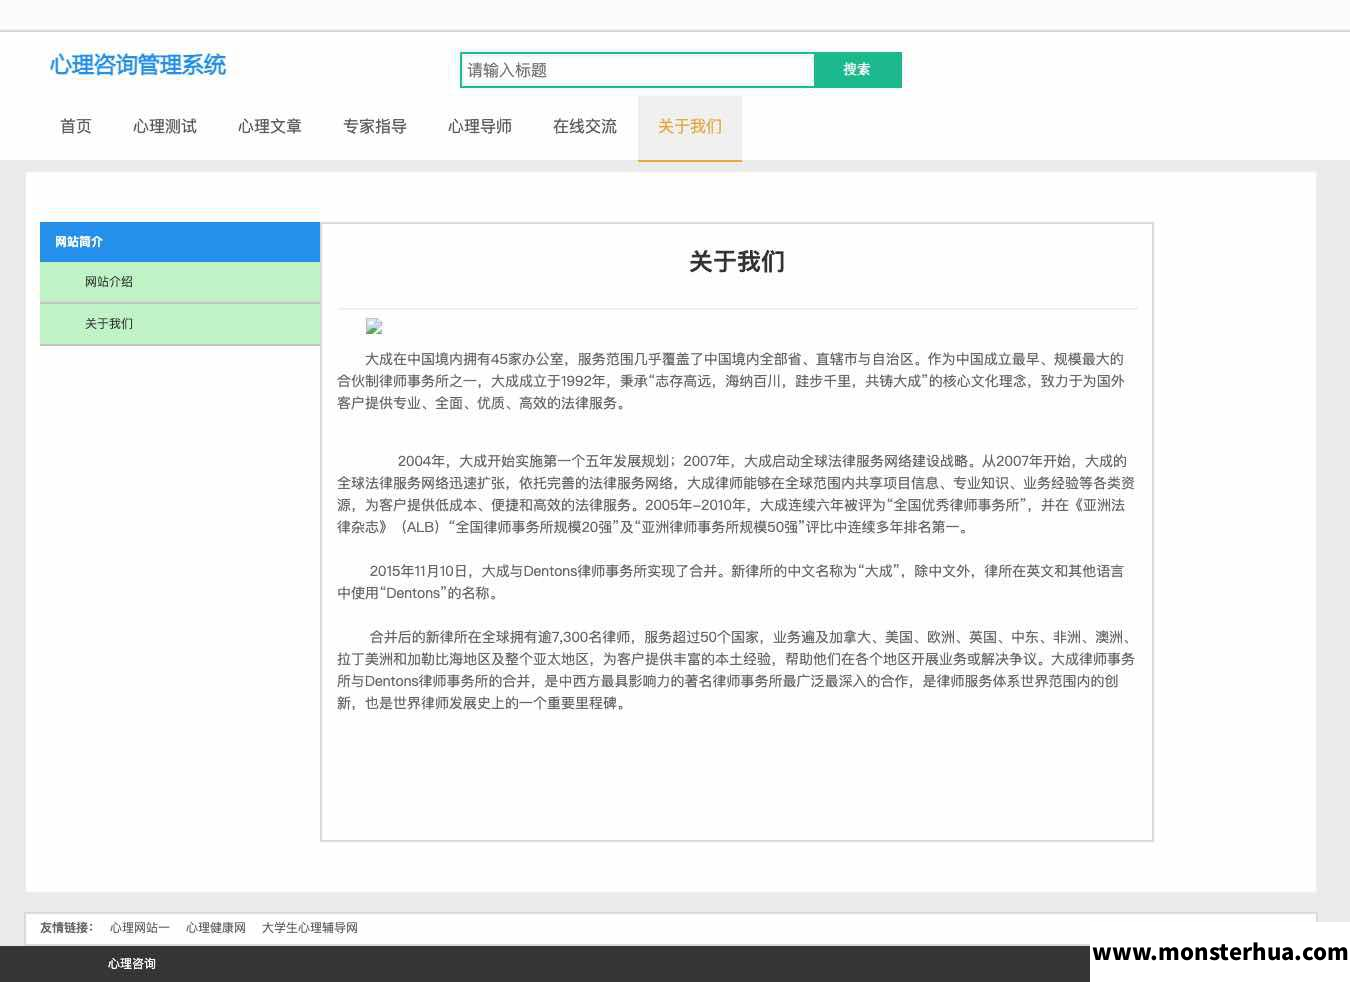Click the 心理咨询管理系统 site logo

pyautogui.click(x=138, y=65)
